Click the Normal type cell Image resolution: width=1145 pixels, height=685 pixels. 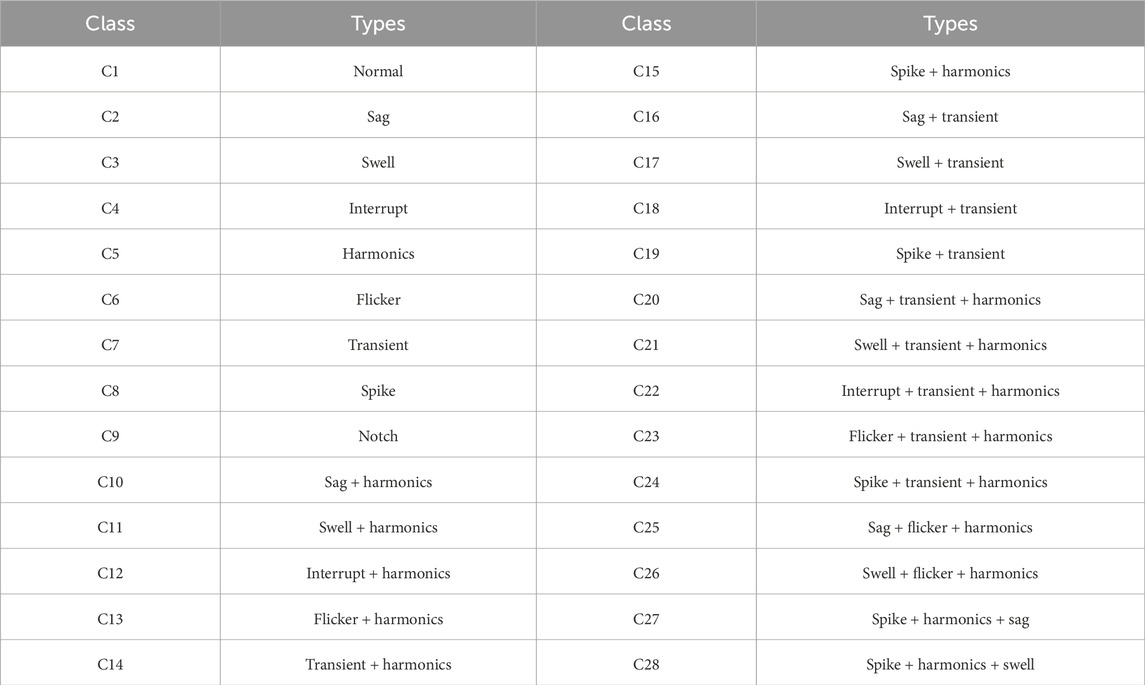point(378,71)
